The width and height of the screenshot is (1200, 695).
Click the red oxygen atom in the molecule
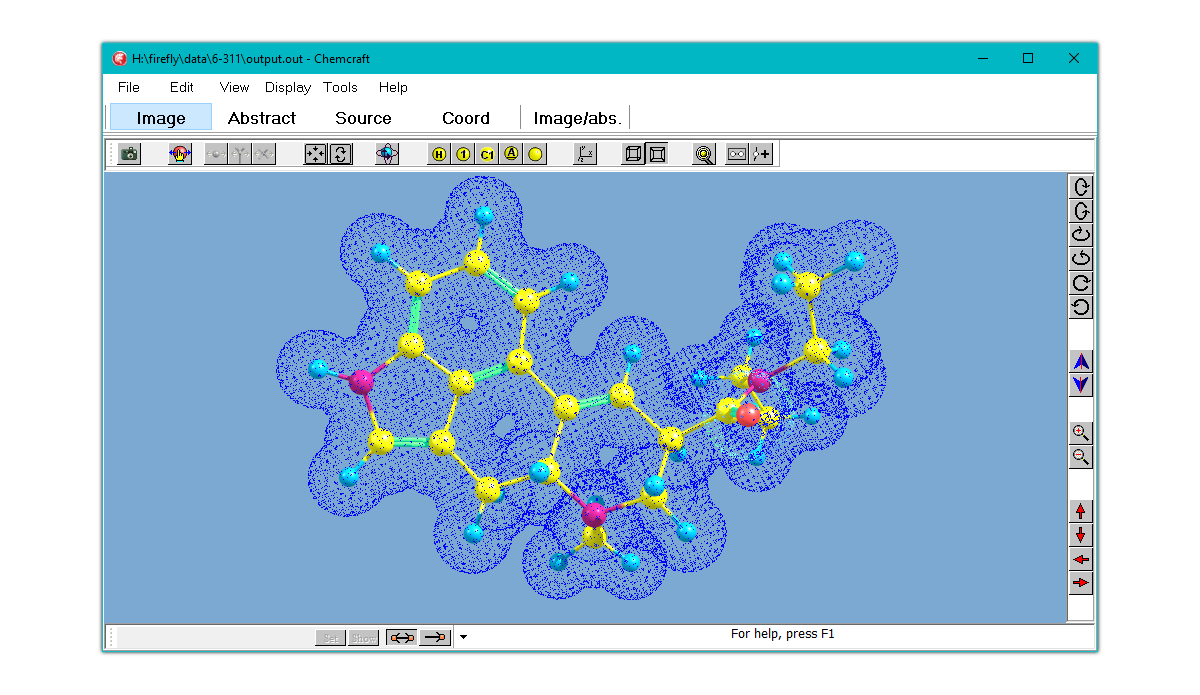coord(748,414)
